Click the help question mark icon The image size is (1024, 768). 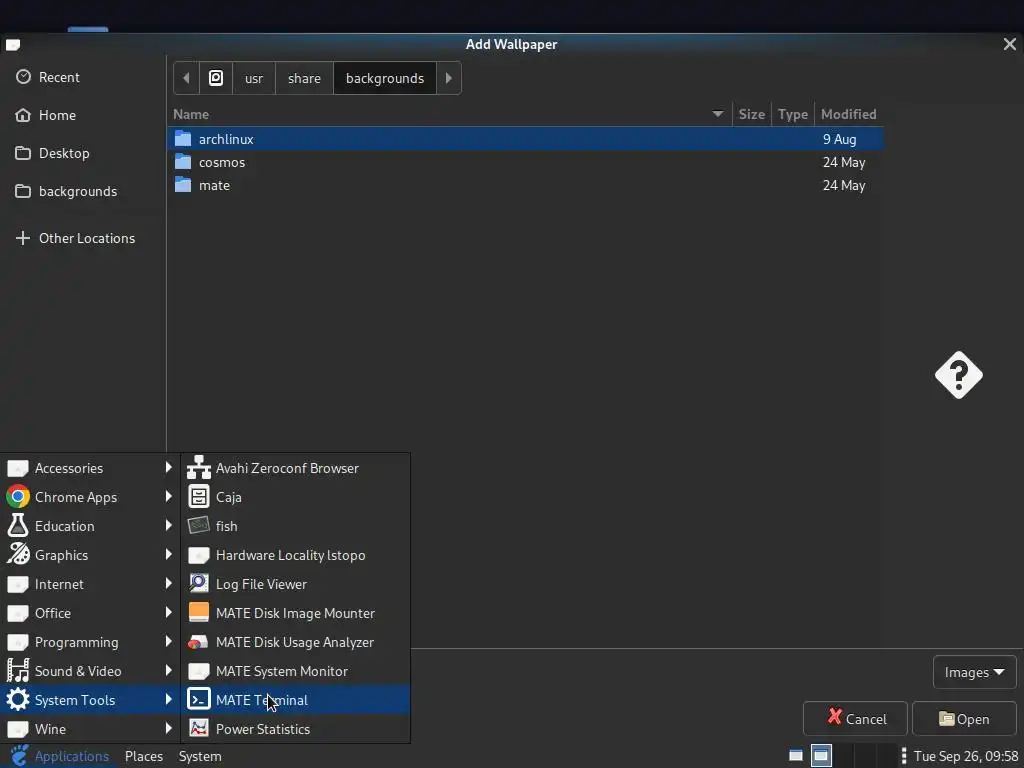click(959, 375)
